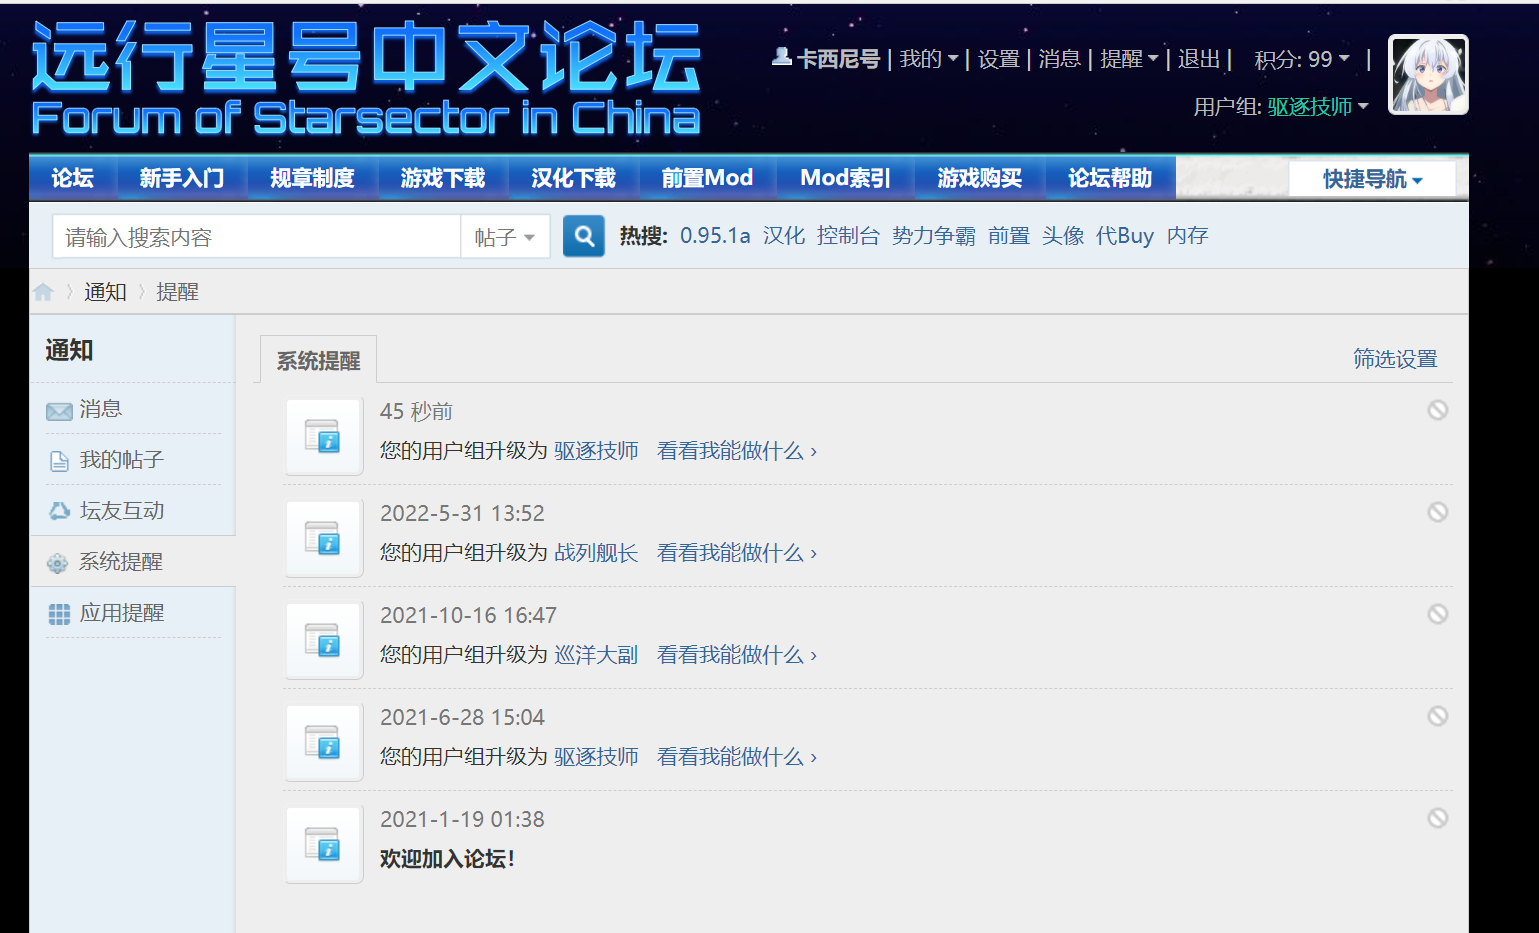Open the Mod索引 navigation menu item
1539x933 pixels.
[845, 178]
